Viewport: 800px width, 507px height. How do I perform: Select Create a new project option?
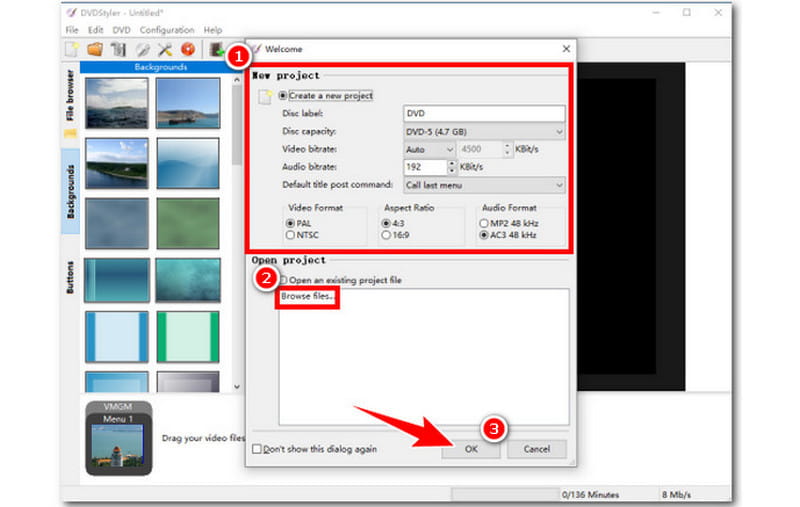(x=283, y=95)
